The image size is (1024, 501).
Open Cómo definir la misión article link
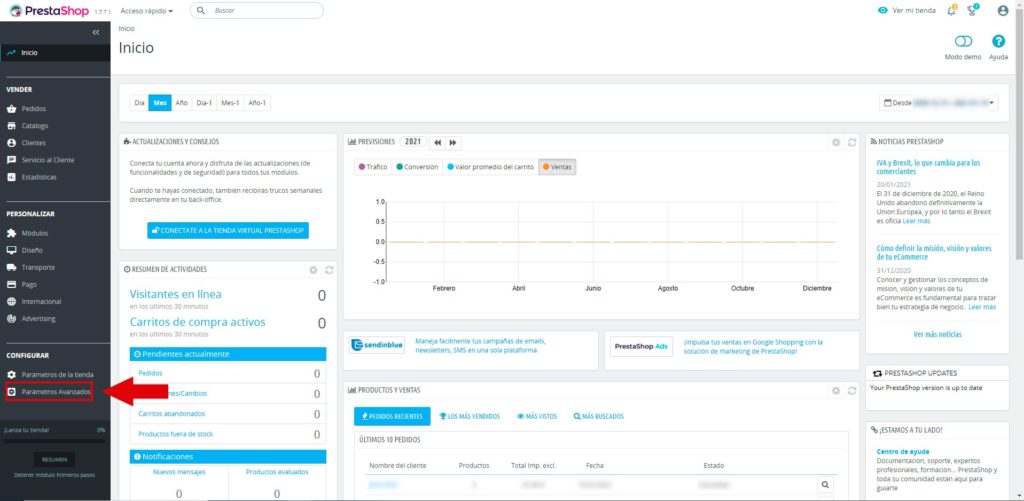pos(934,253)
